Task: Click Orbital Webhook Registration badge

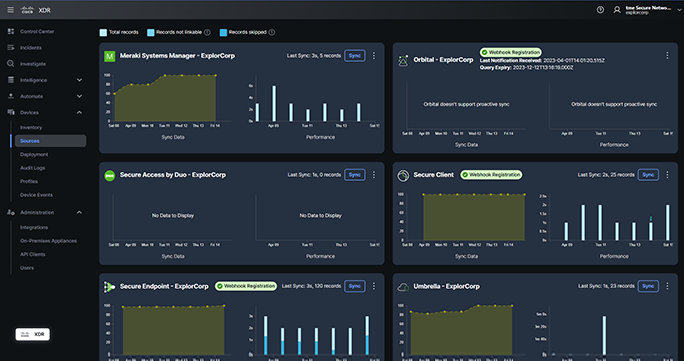Action: (x=511, y=52)
